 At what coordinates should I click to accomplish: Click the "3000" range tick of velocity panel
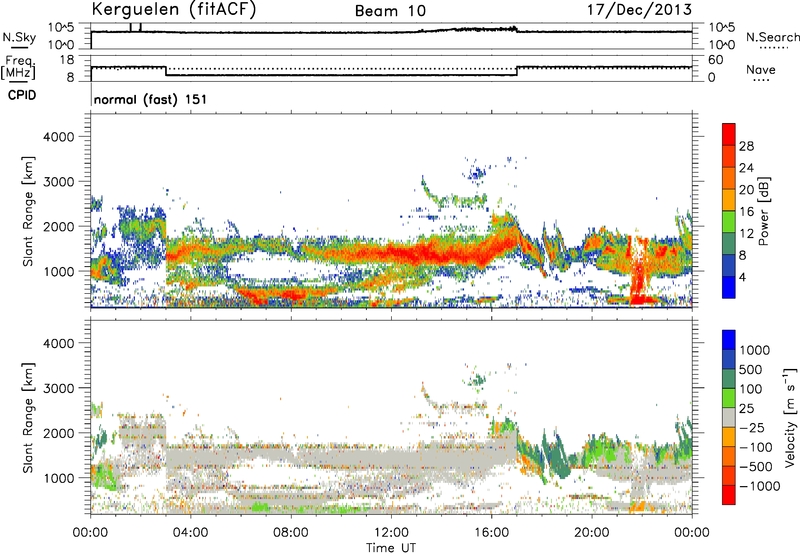coord(59,388)
